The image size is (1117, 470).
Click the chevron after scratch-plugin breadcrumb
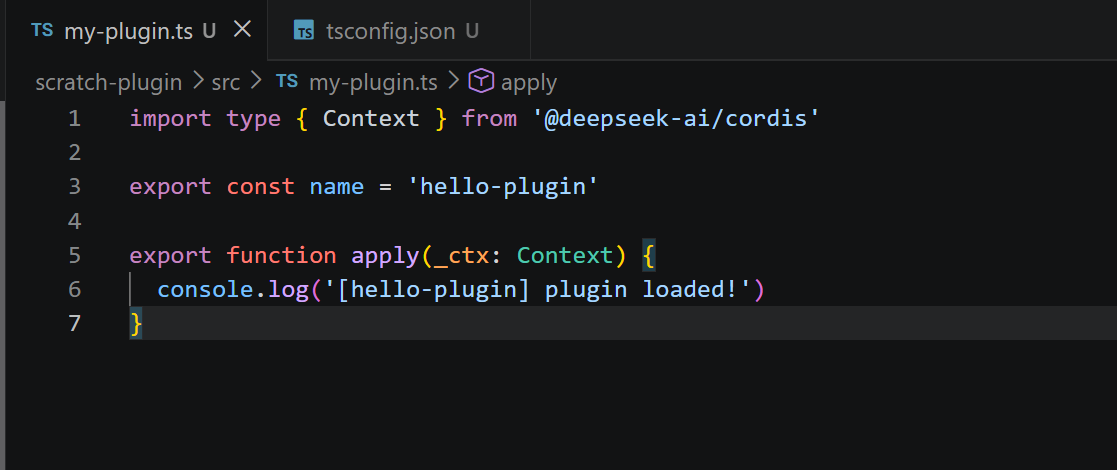[x=197, y=83]
